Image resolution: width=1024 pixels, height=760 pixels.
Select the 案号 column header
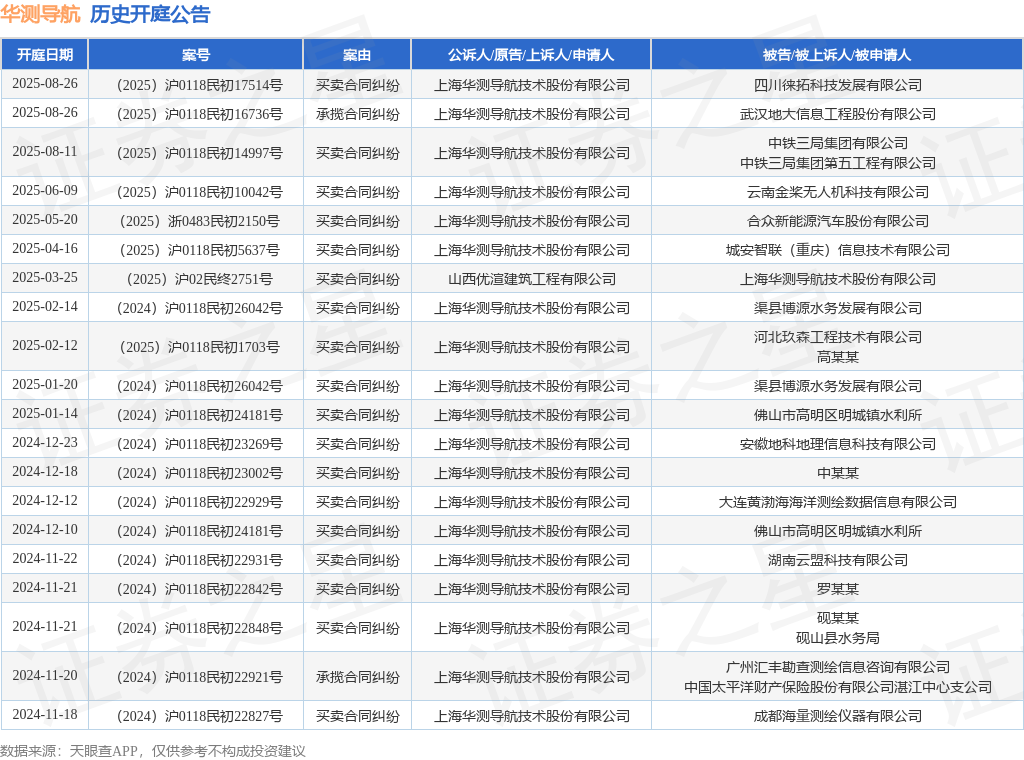point(196,55)
